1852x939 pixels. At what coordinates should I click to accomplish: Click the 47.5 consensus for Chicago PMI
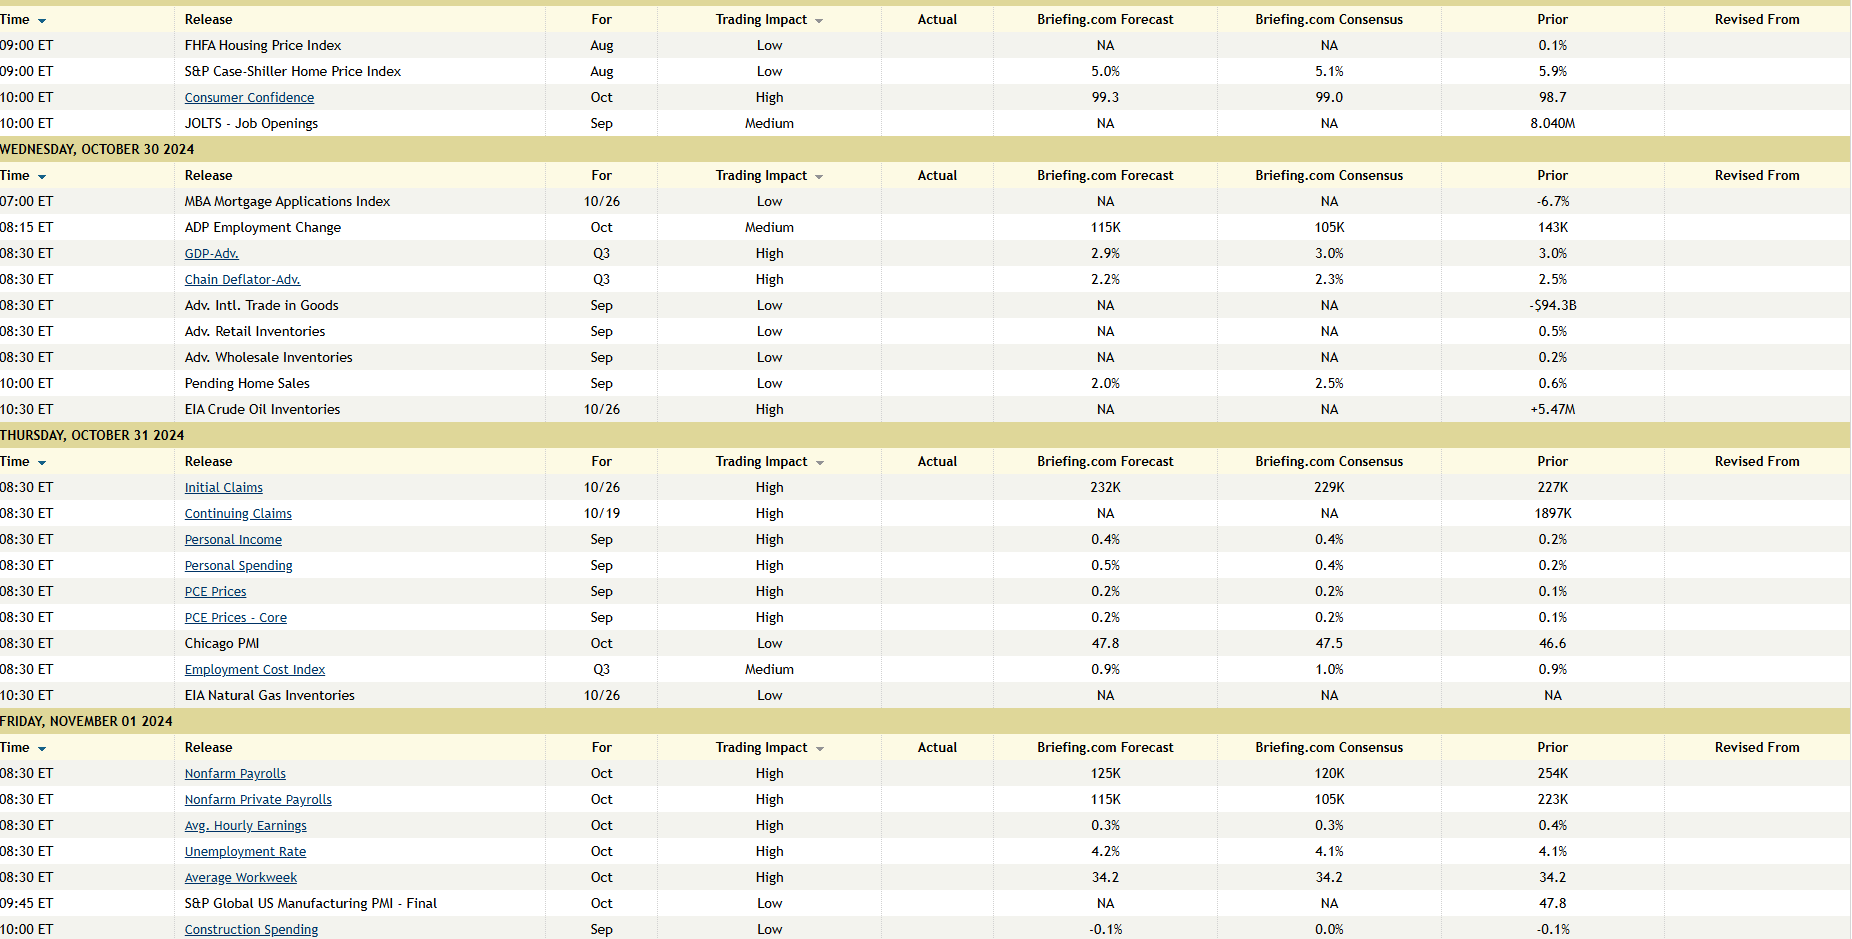click(1329, 643)
